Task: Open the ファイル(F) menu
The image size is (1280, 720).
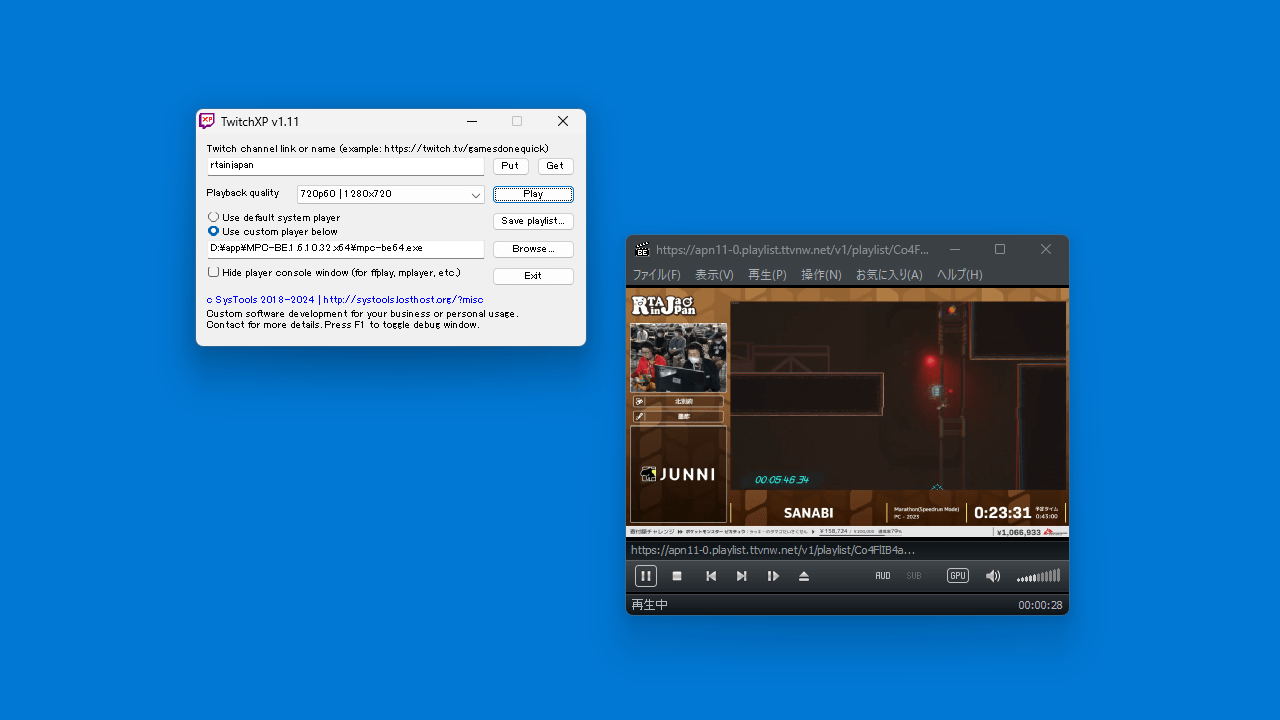Action: click(x=656, y=274)
